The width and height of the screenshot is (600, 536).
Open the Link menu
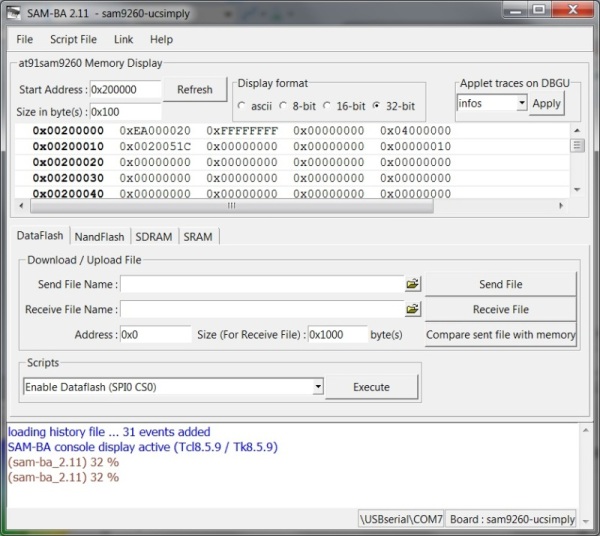click(123, 39)
